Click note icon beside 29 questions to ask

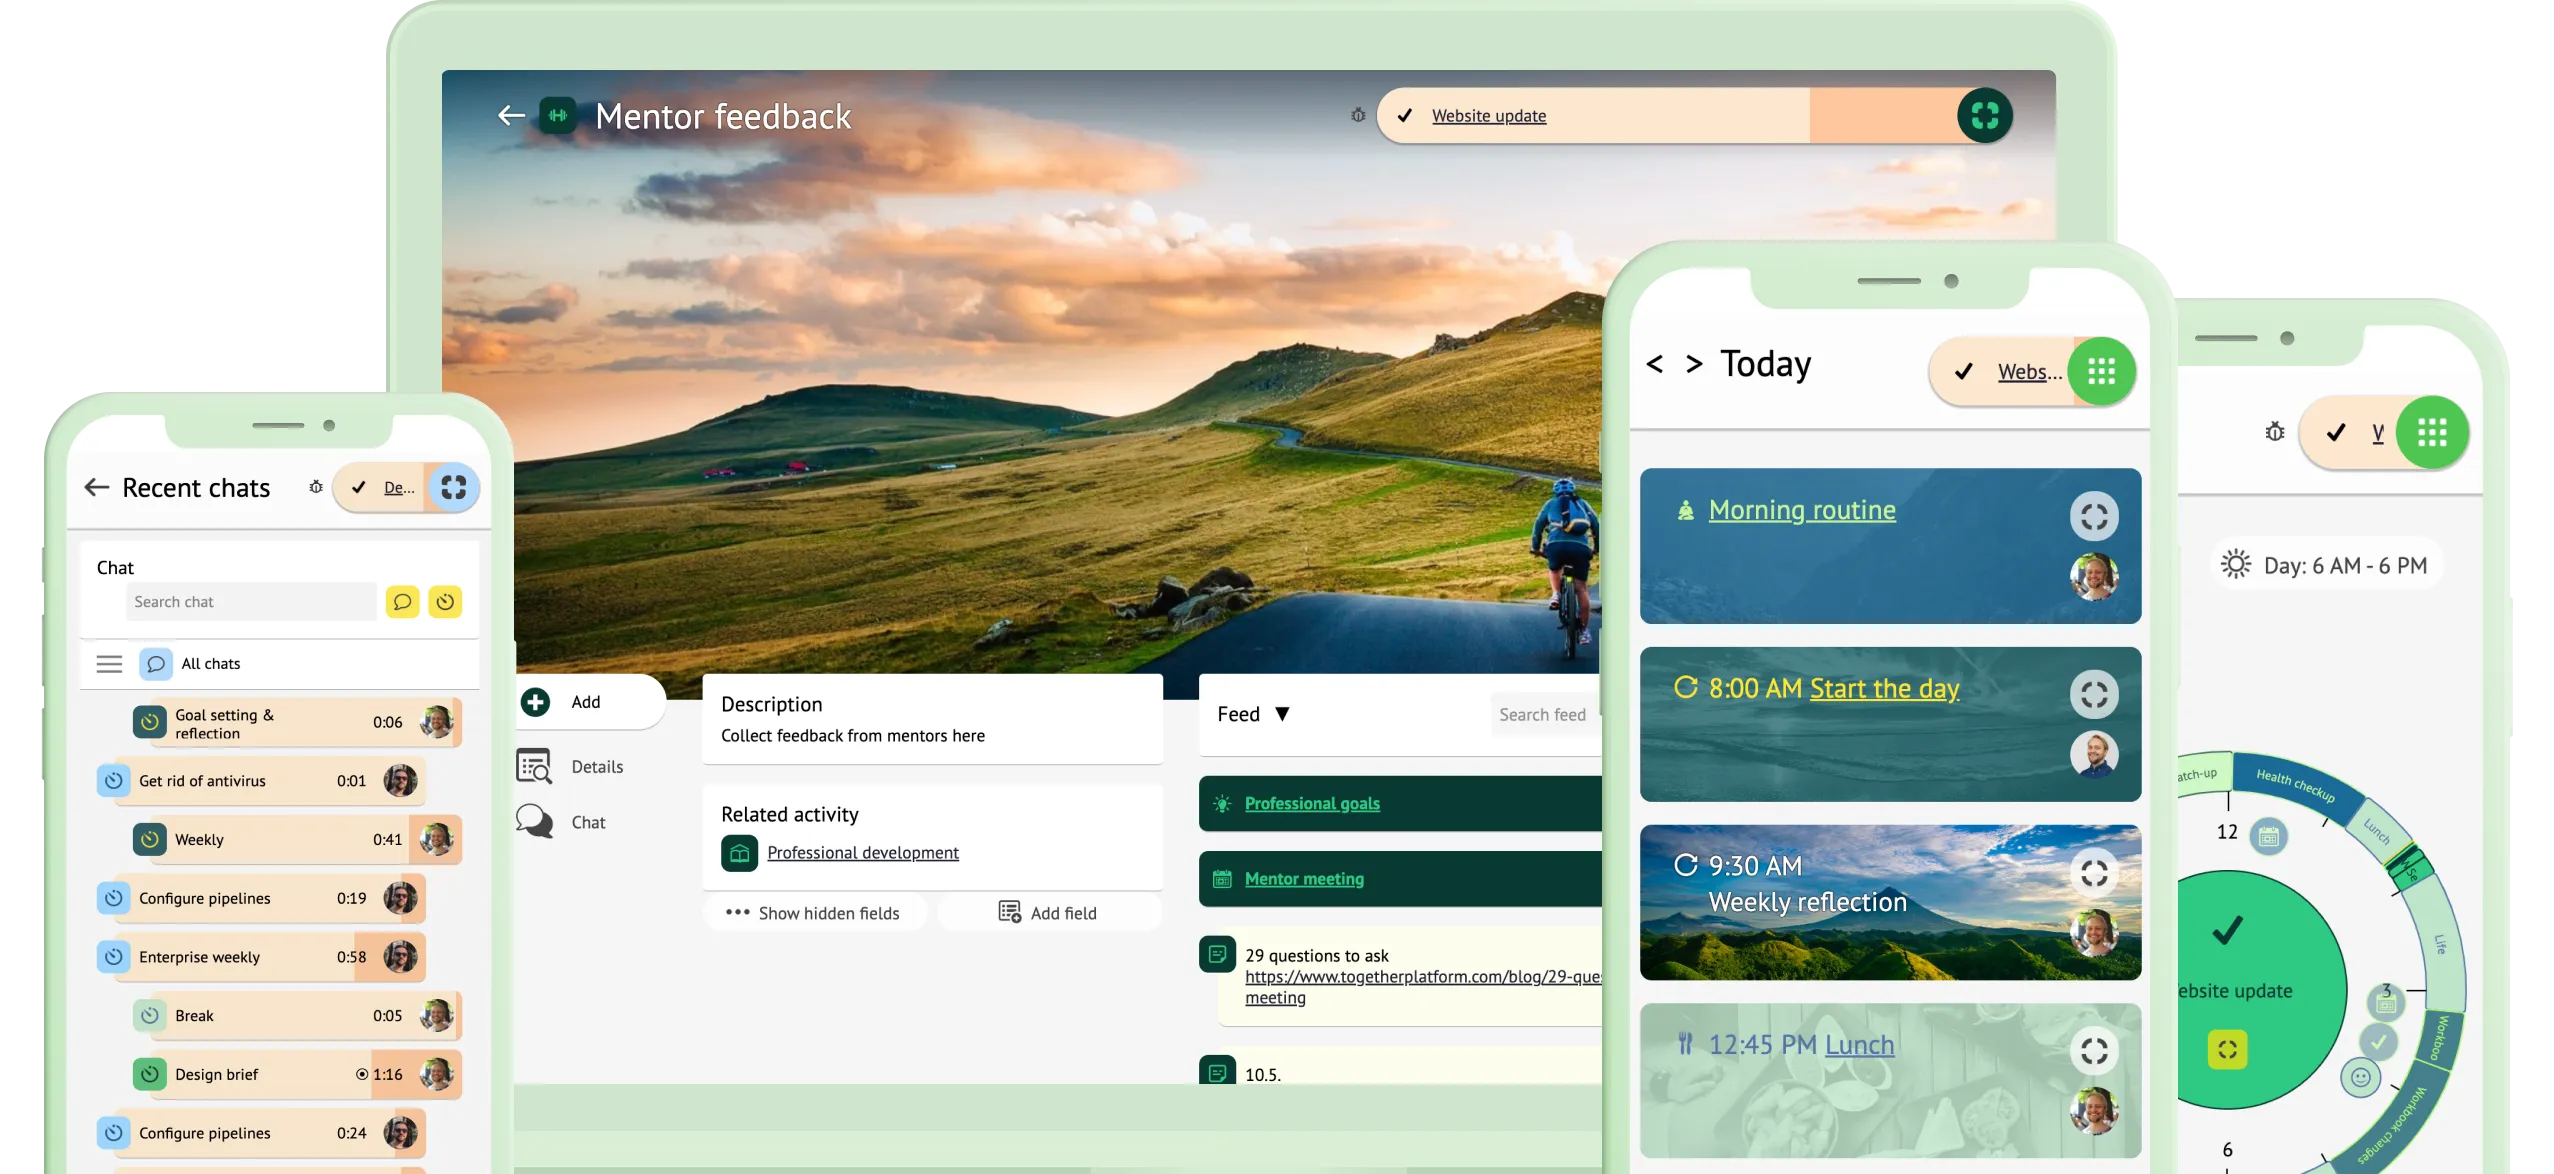tap(1217, 955)
